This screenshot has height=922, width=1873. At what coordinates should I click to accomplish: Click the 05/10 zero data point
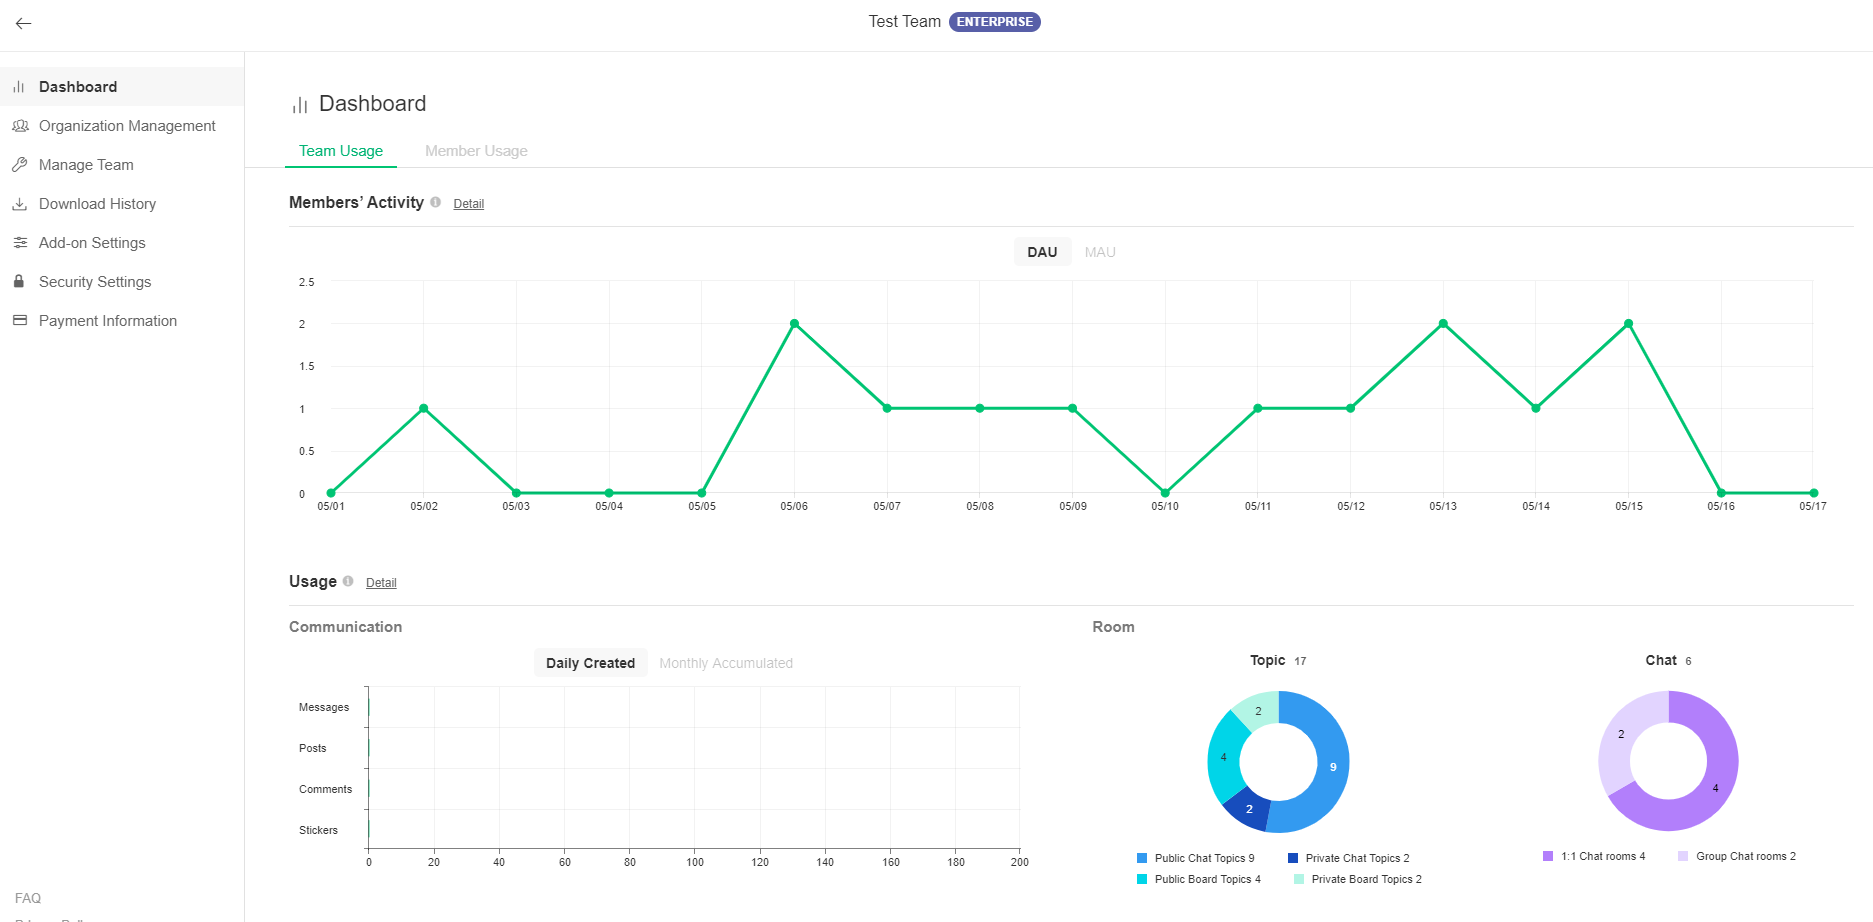[1165, 493]
